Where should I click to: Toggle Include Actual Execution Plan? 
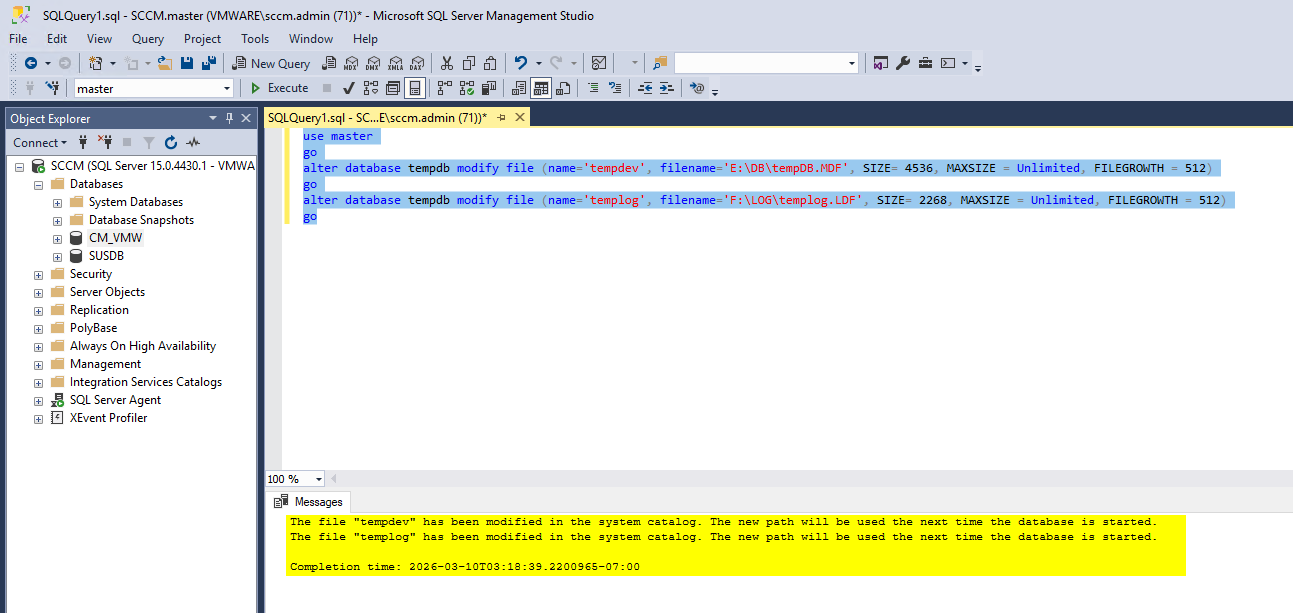click(x=445, y=88)
